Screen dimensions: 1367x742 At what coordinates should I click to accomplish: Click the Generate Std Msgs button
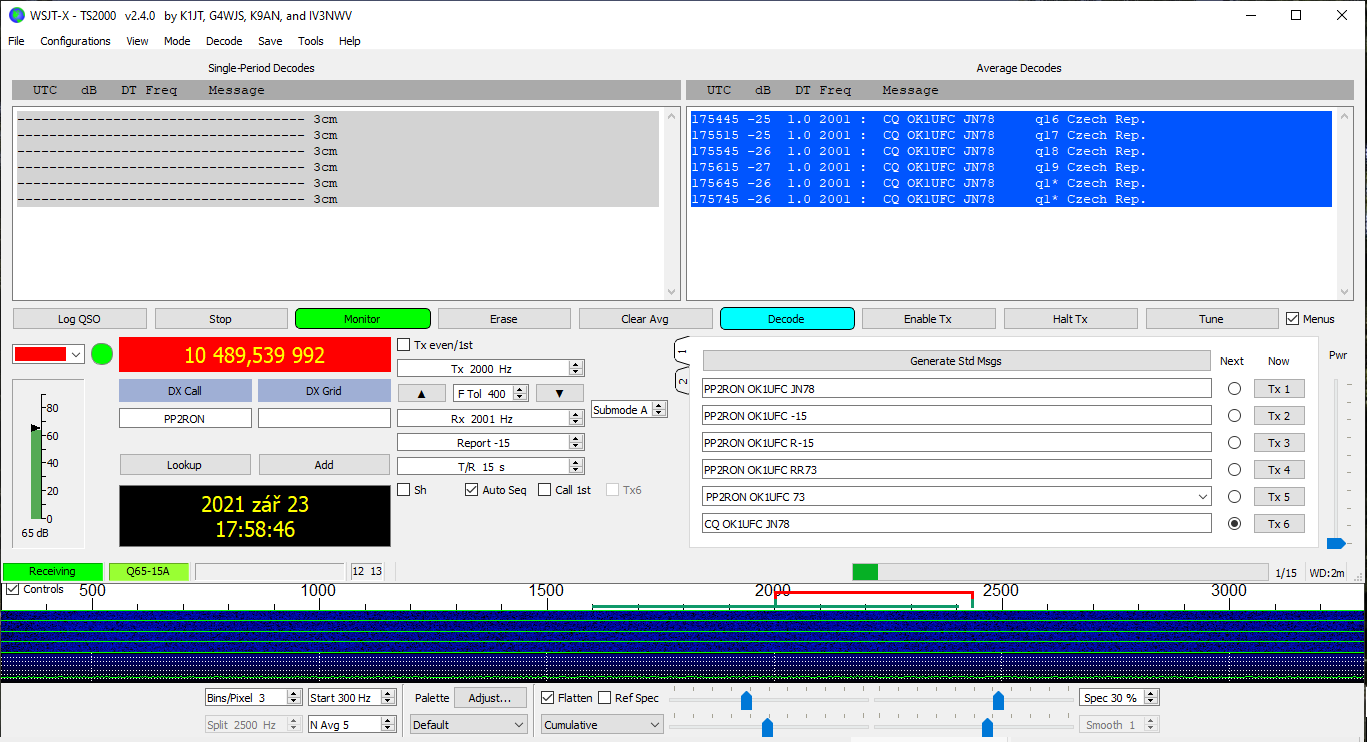(956, 361)
